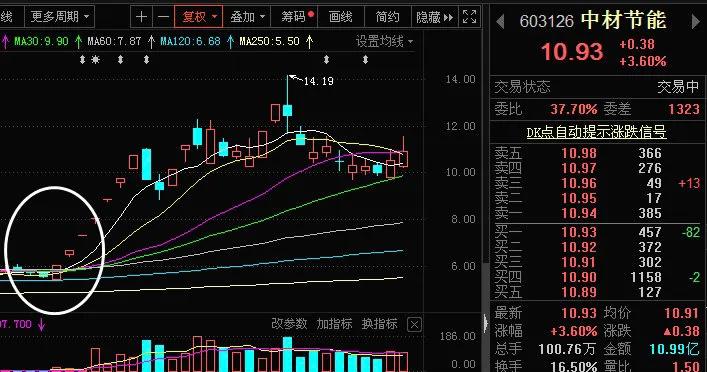This screenshot has height=372, width=707.
Task: Click 加指标 to add indicator
Action: pos(334,324)
